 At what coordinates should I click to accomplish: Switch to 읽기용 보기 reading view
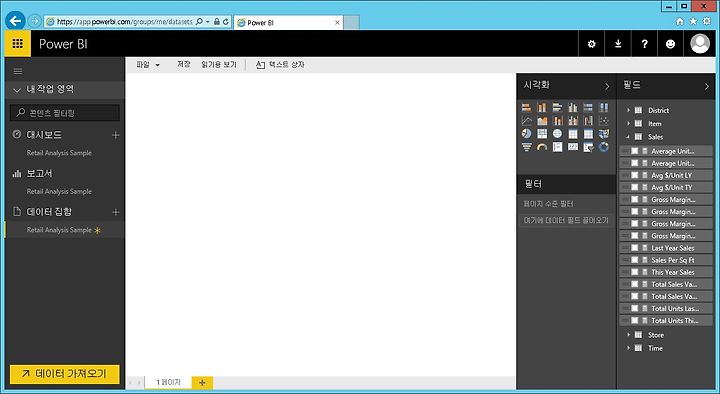click(x=219, y=65)
